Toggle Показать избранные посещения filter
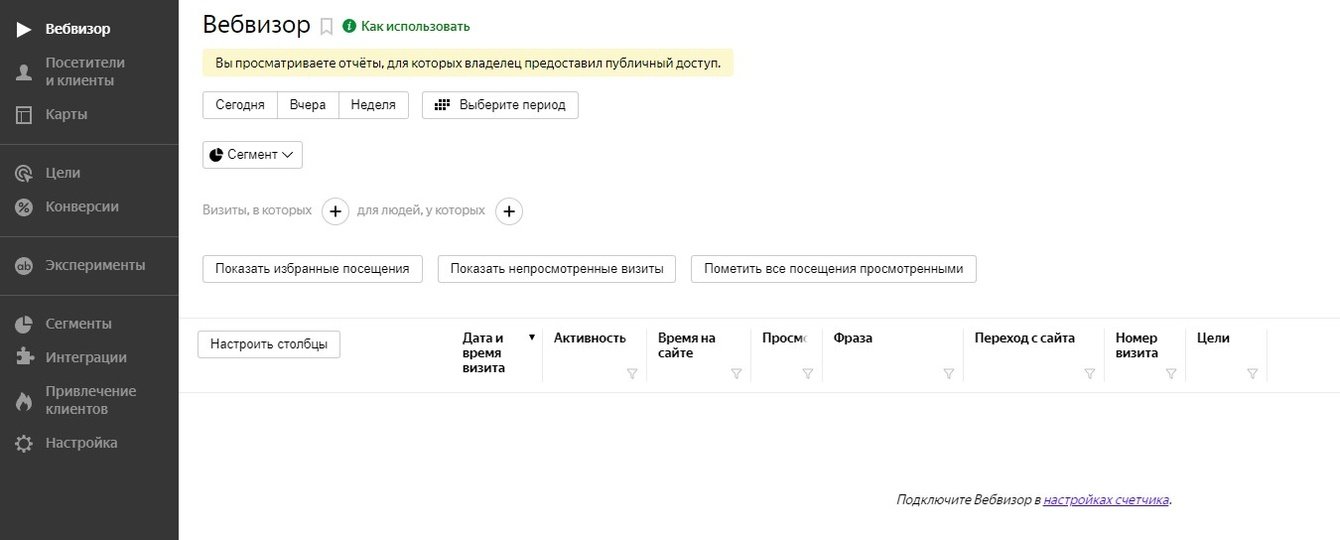Screen dimensions: 1340x540 (312, 269)
